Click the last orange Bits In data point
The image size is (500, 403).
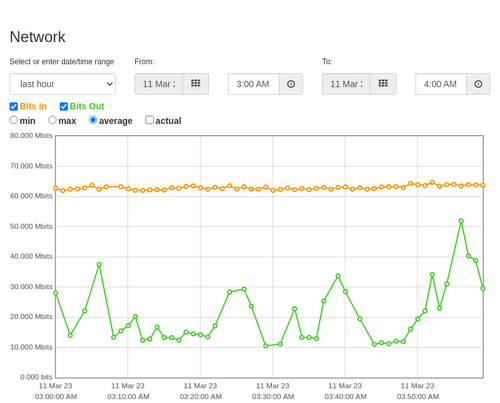point(483,185)
